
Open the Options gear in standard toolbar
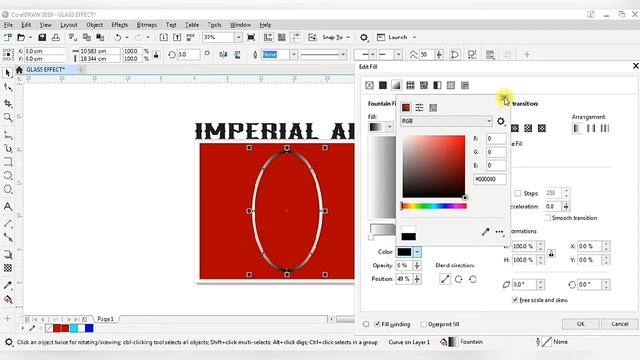click(364, 38)
